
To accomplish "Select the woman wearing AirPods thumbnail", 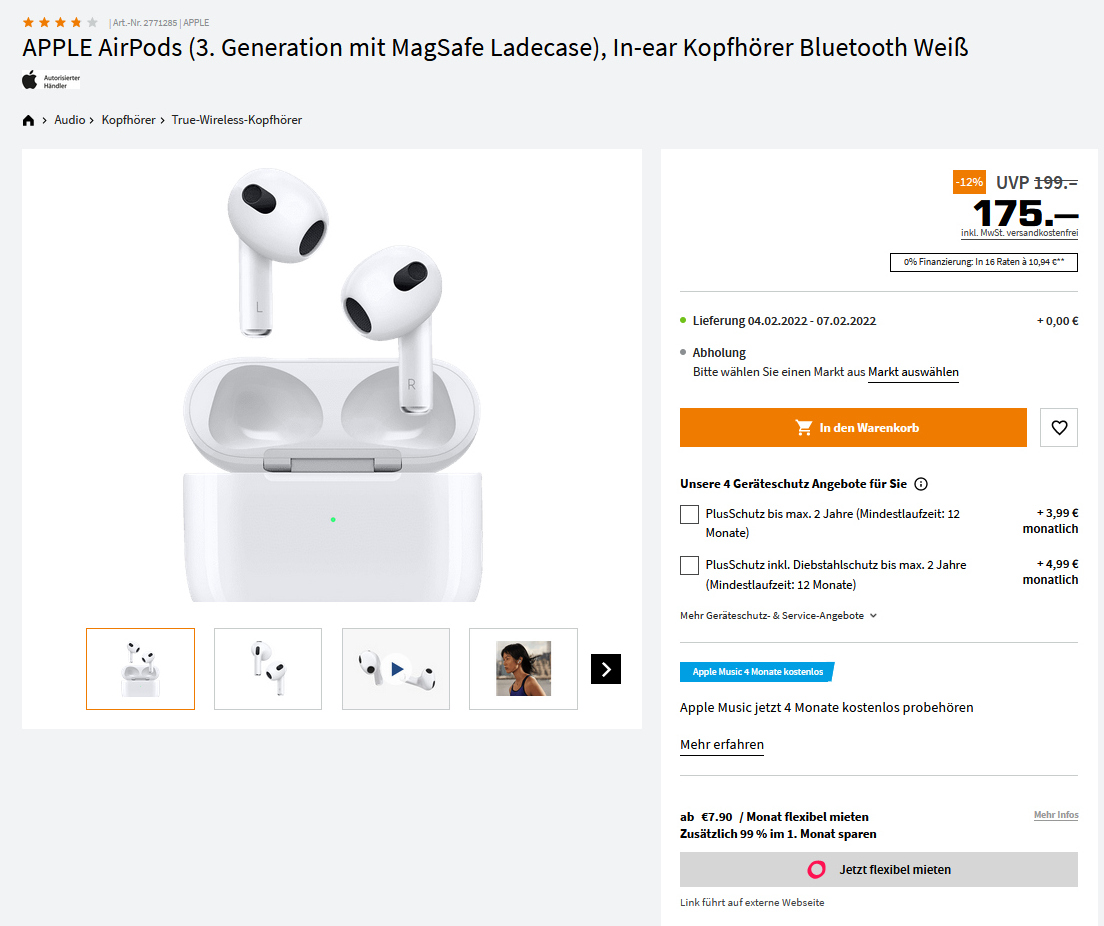I will coord(523,669).
